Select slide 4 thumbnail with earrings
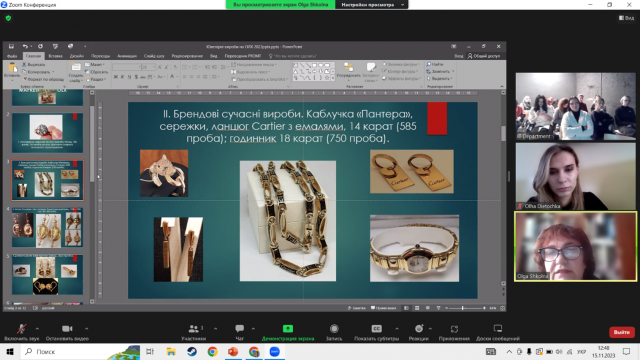 click(47, 227)
